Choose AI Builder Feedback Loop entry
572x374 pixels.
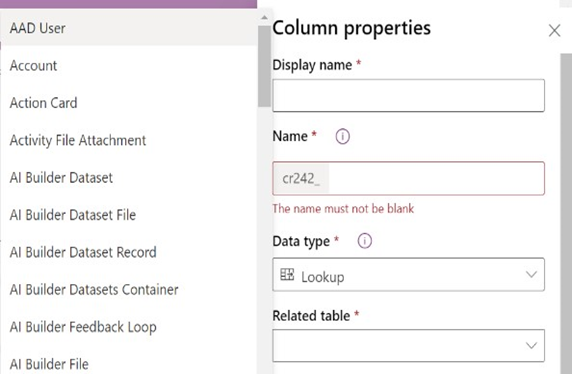click(x=128, y=327)
